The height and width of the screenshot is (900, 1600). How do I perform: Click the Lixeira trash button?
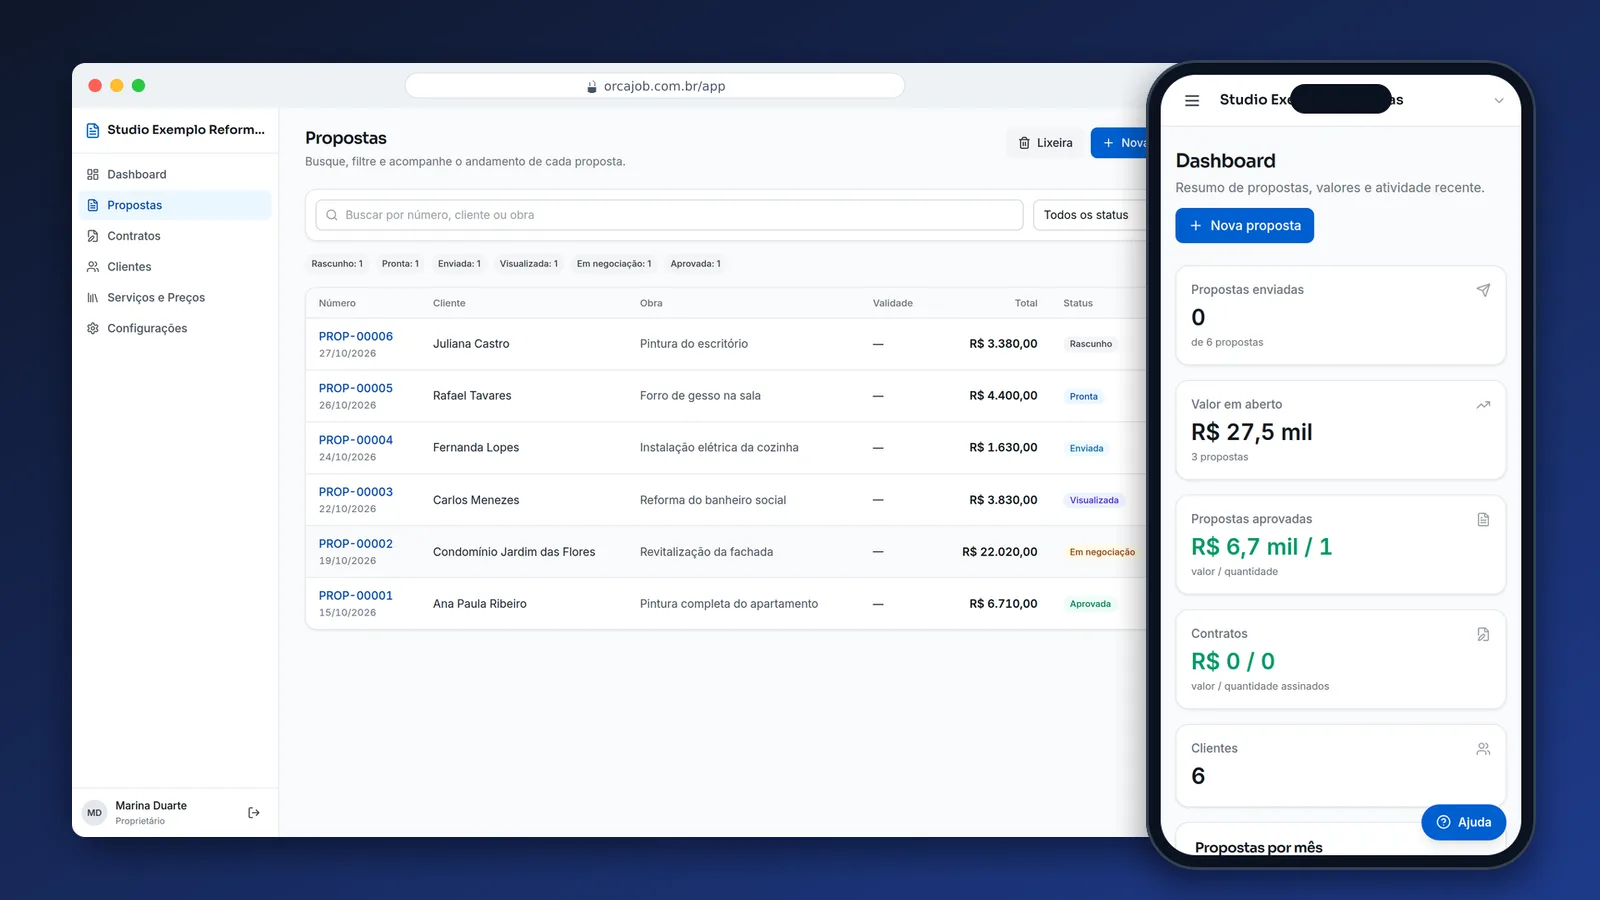tap(1045, 143)
